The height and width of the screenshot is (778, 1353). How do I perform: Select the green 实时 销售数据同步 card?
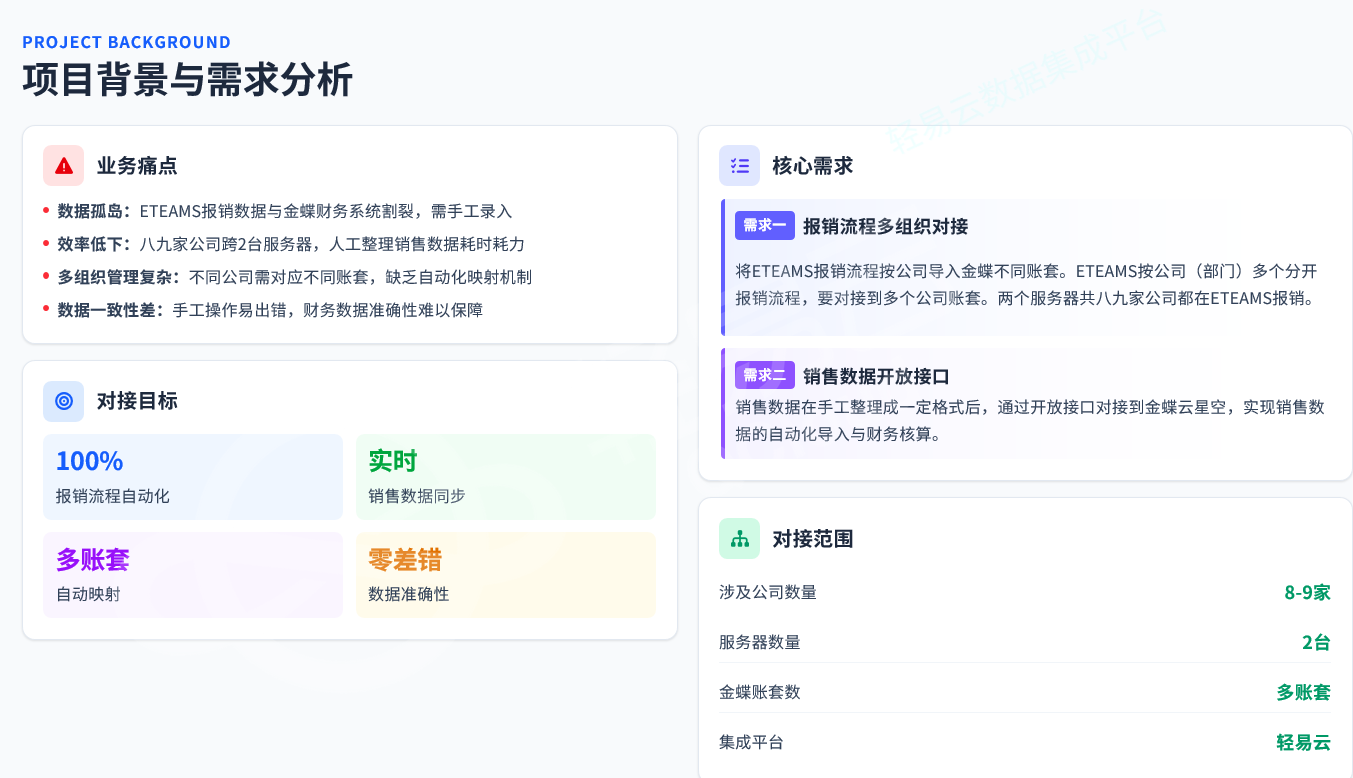(505, 477)
